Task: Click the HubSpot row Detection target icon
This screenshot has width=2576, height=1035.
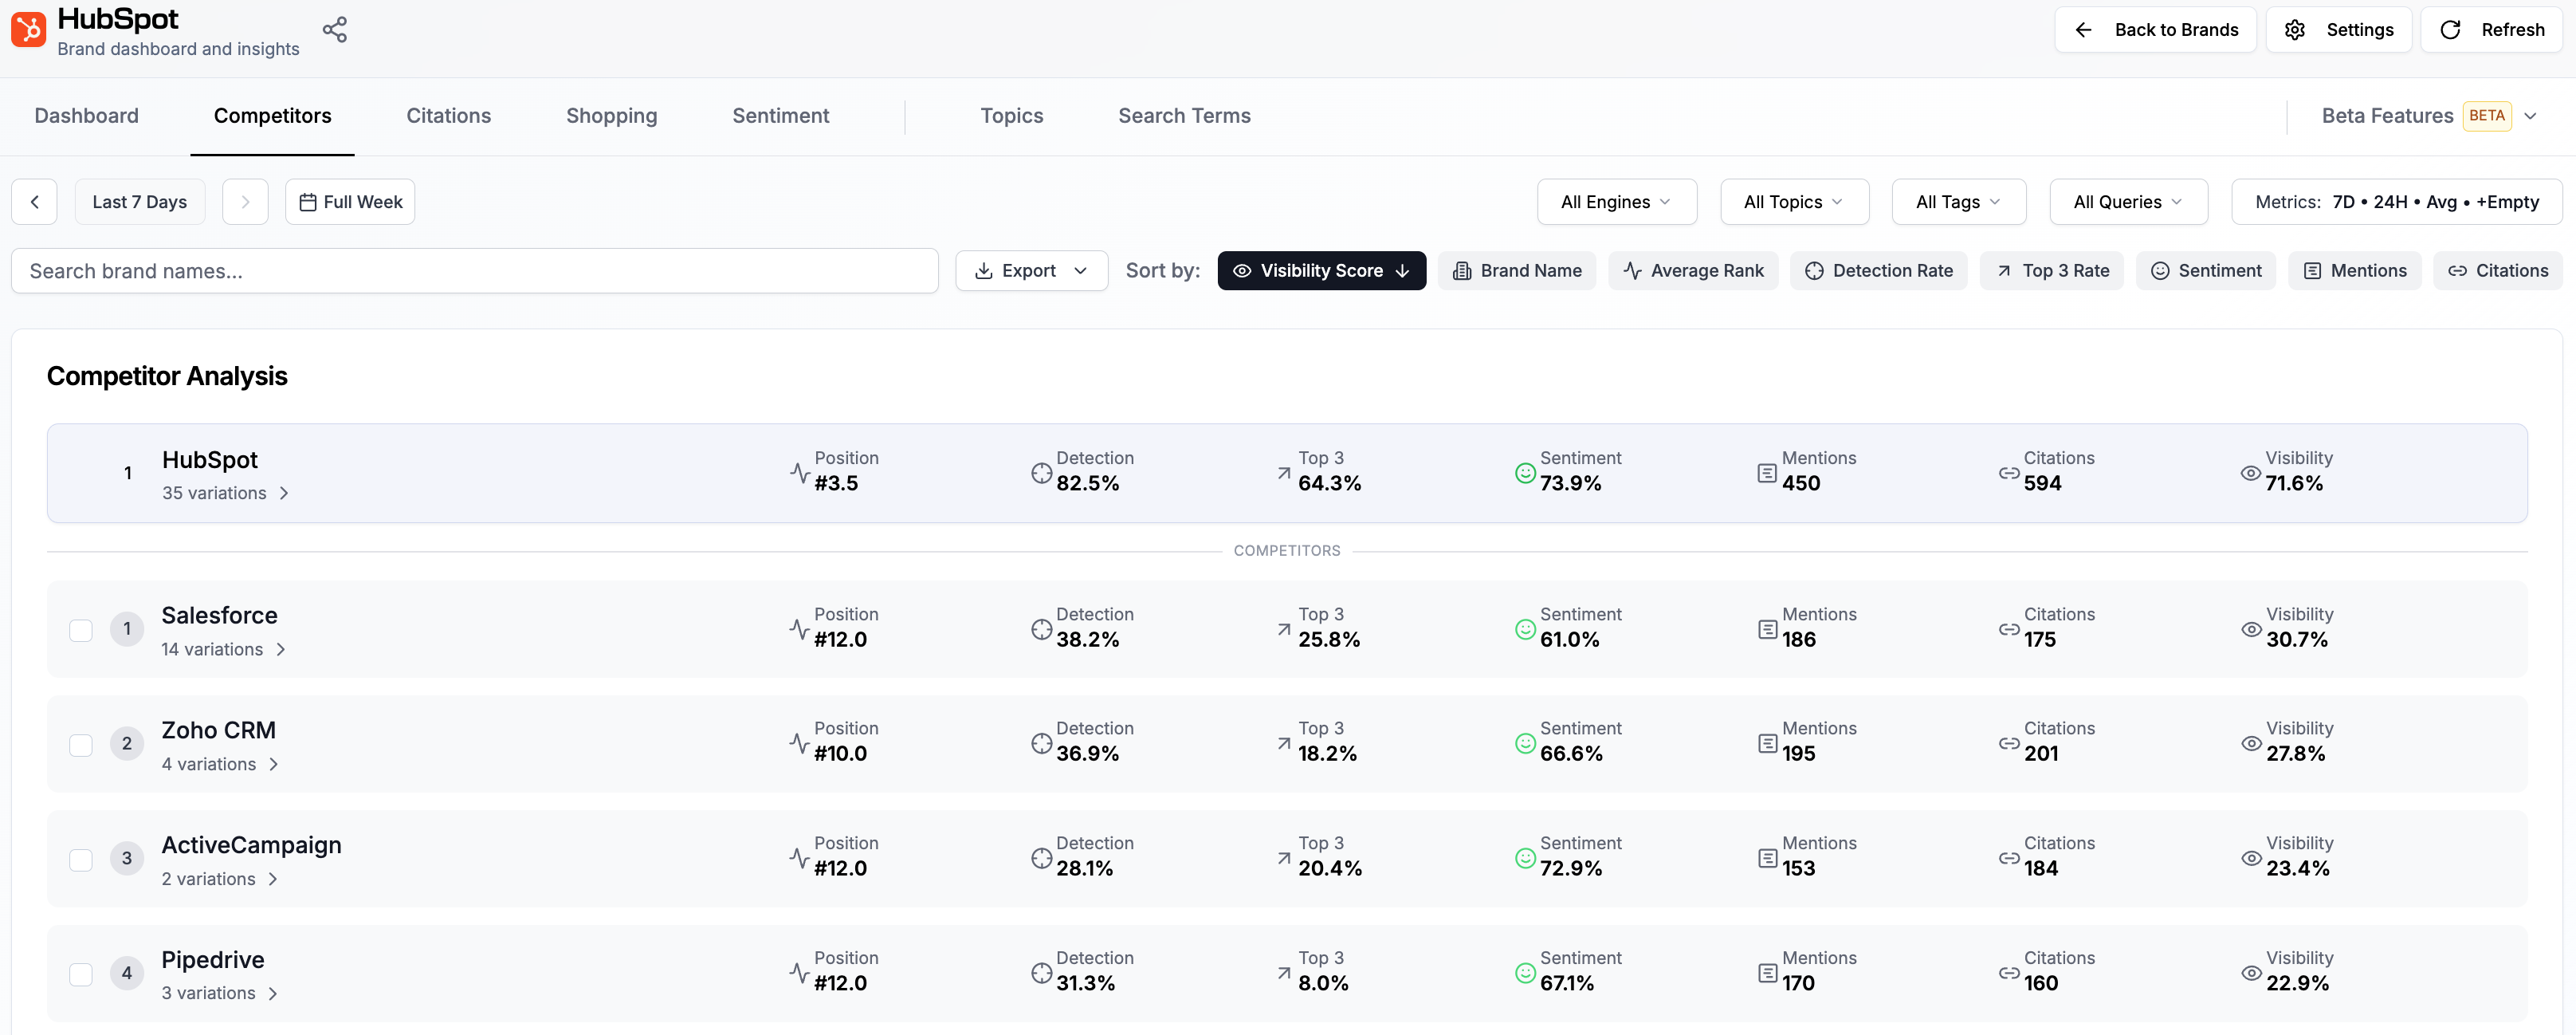Action: 1041,473
